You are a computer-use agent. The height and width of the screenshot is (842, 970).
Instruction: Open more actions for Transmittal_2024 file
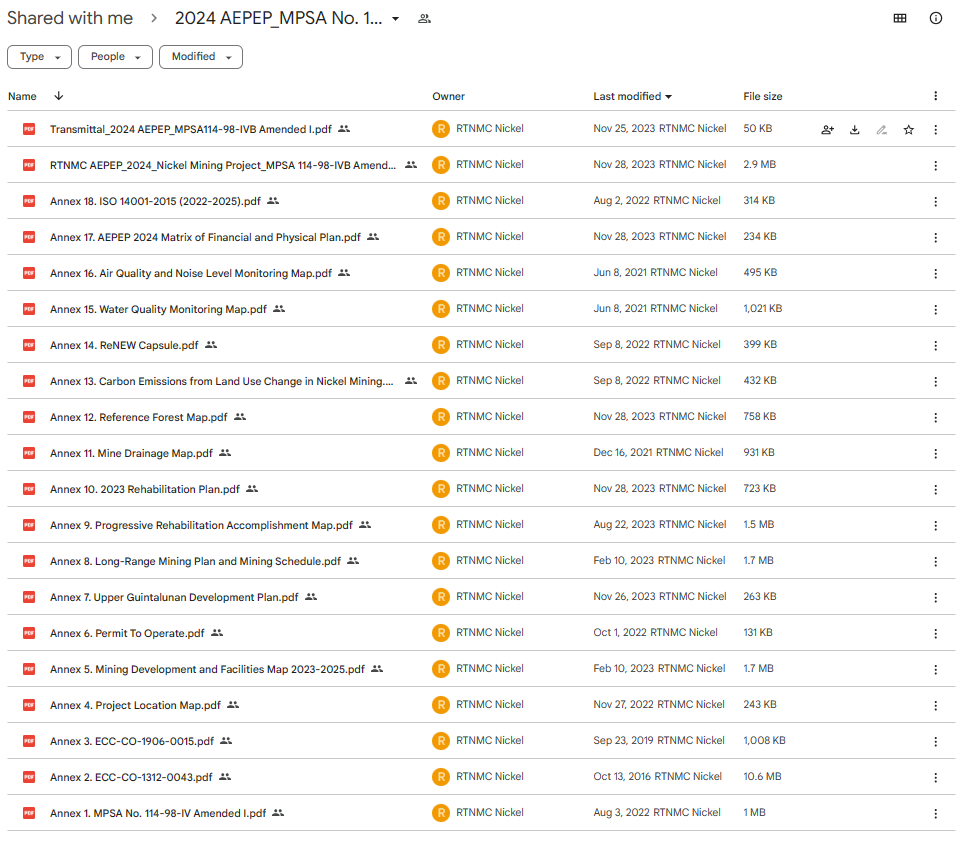[x=935, y=130]
